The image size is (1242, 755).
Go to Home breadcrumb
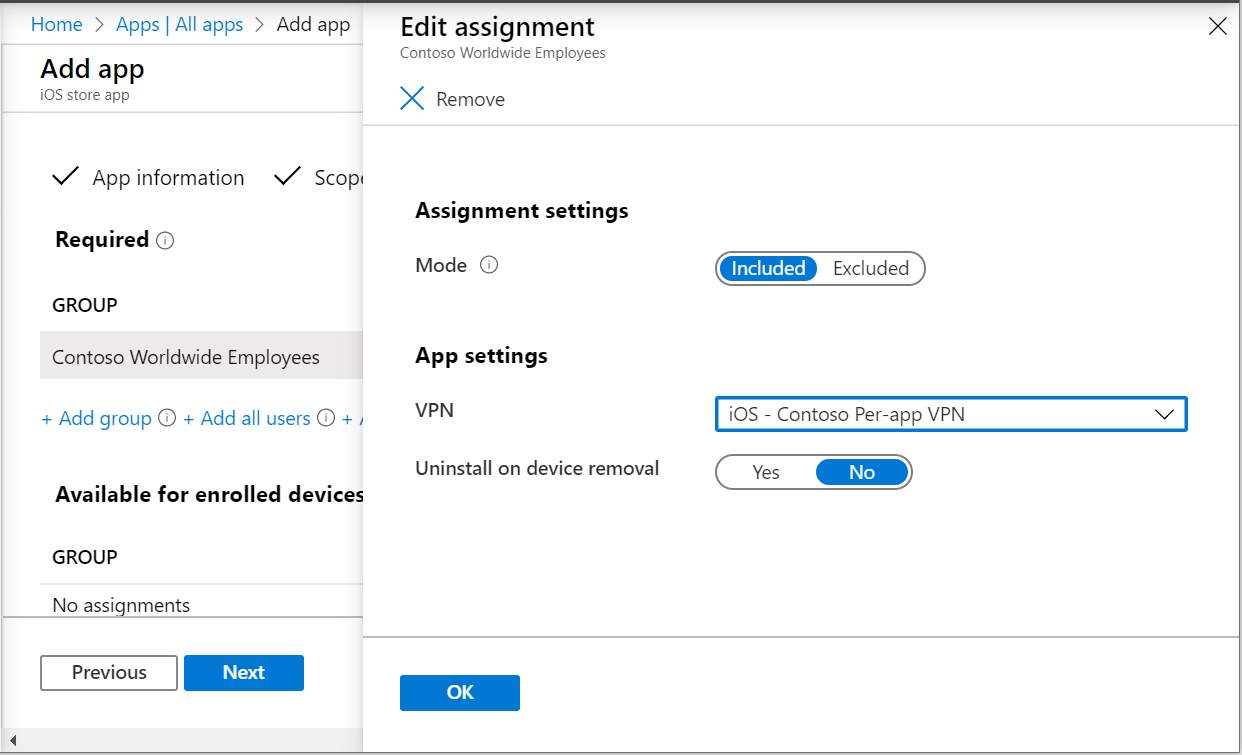pyautogui.click(x=56, y=25)
